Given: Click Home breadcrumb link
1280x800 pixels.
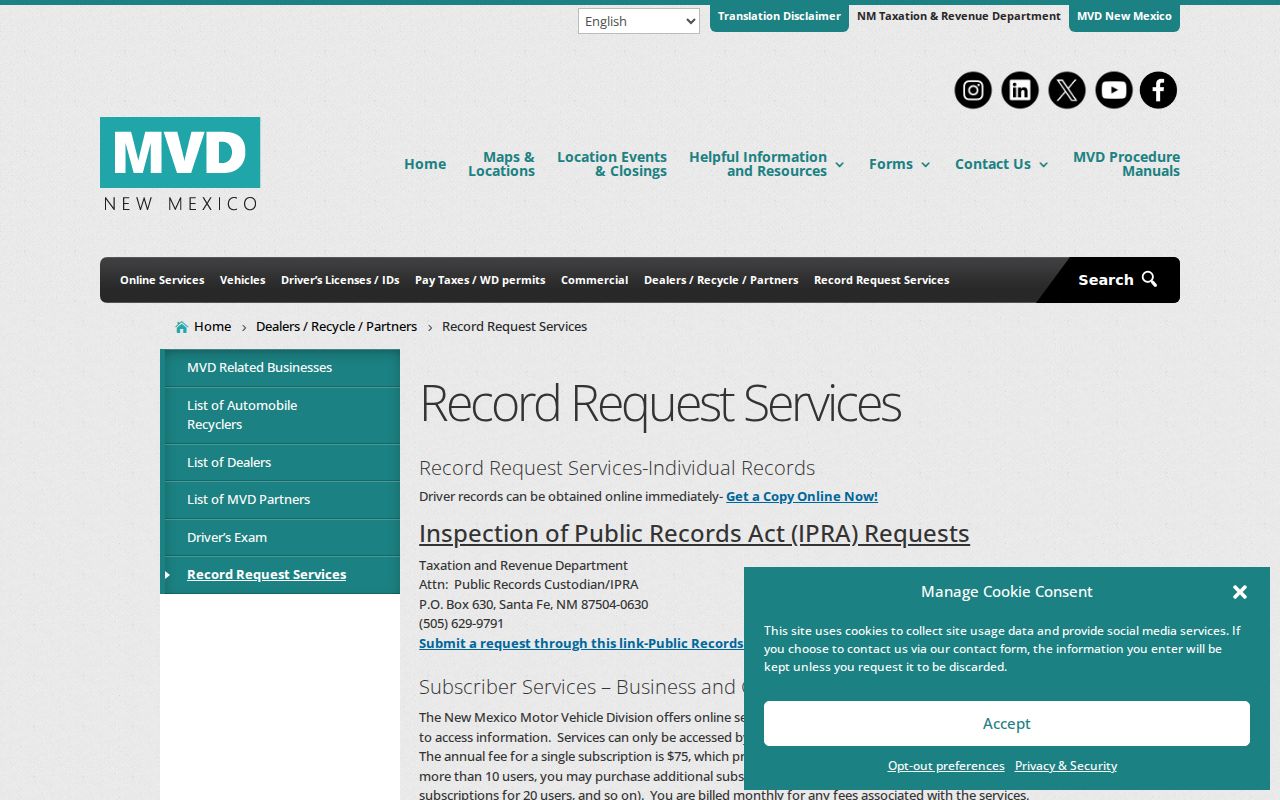Looking at the screenshot, I should (212, 327).
